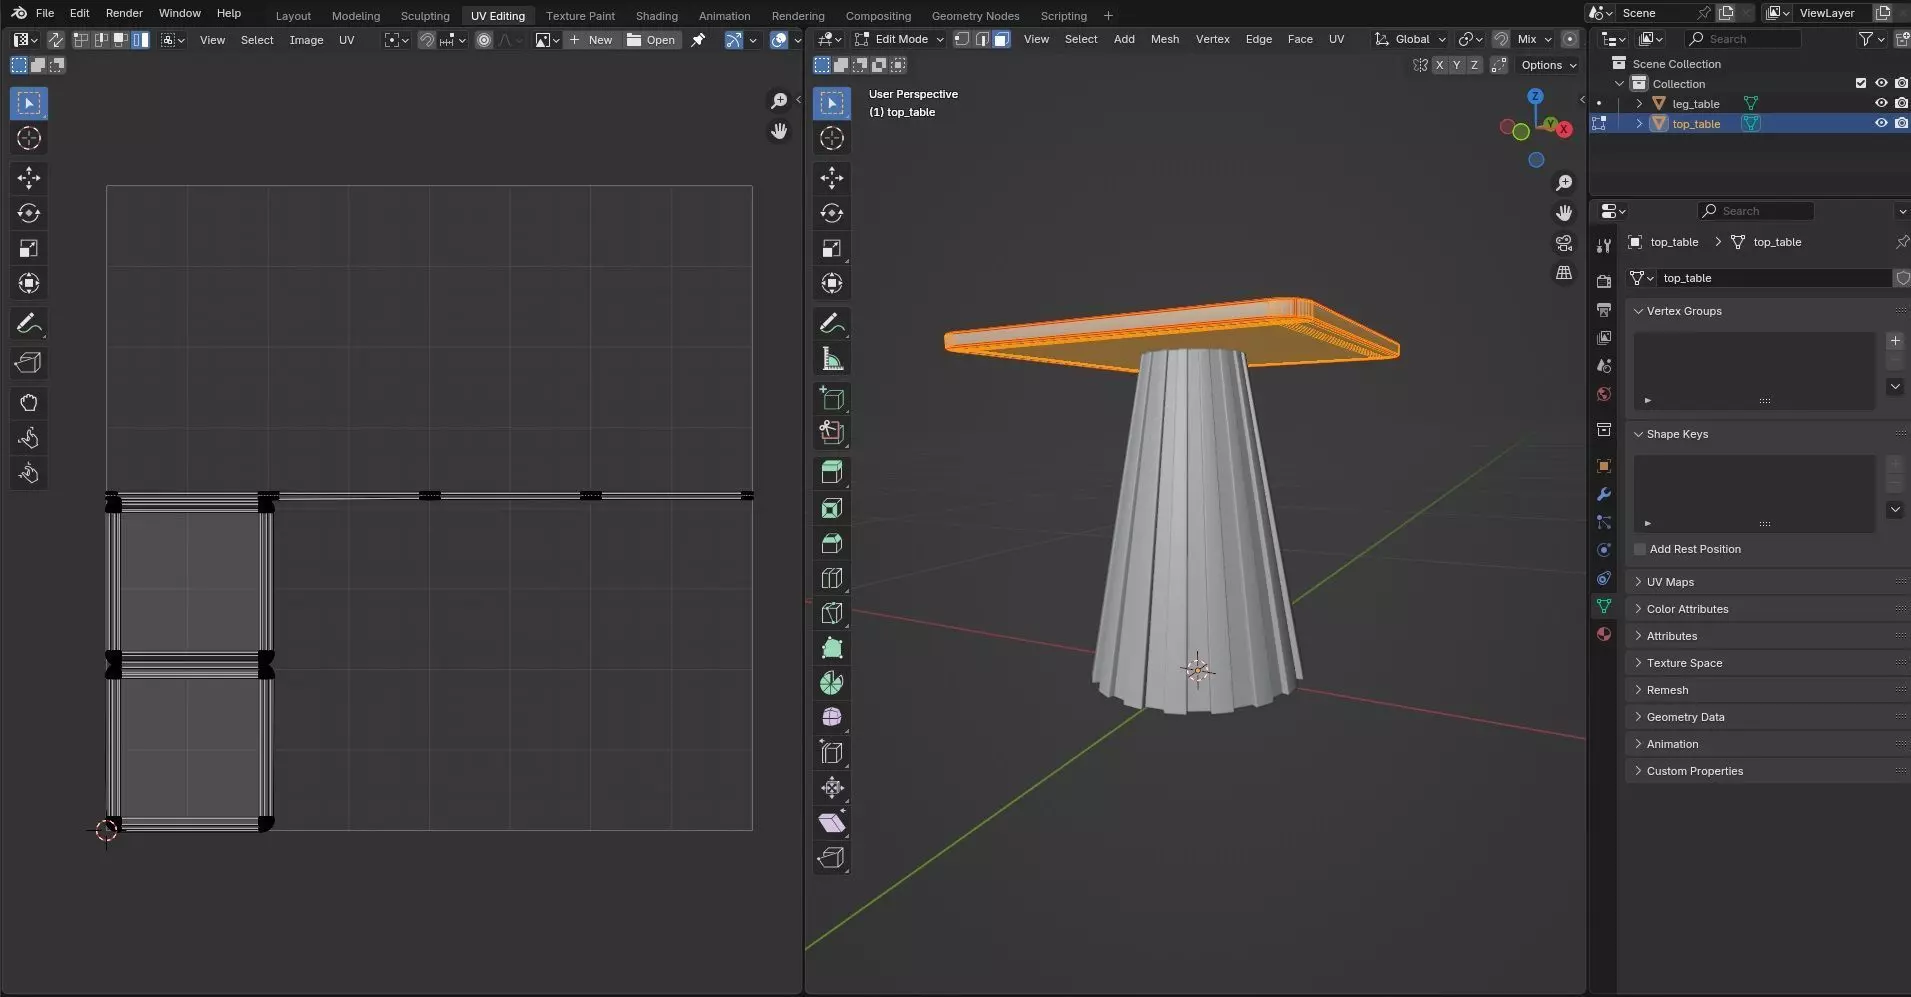Click Open image button in UV editor
The height and width of the screenshot is (997, 1911).
(651, 40)
